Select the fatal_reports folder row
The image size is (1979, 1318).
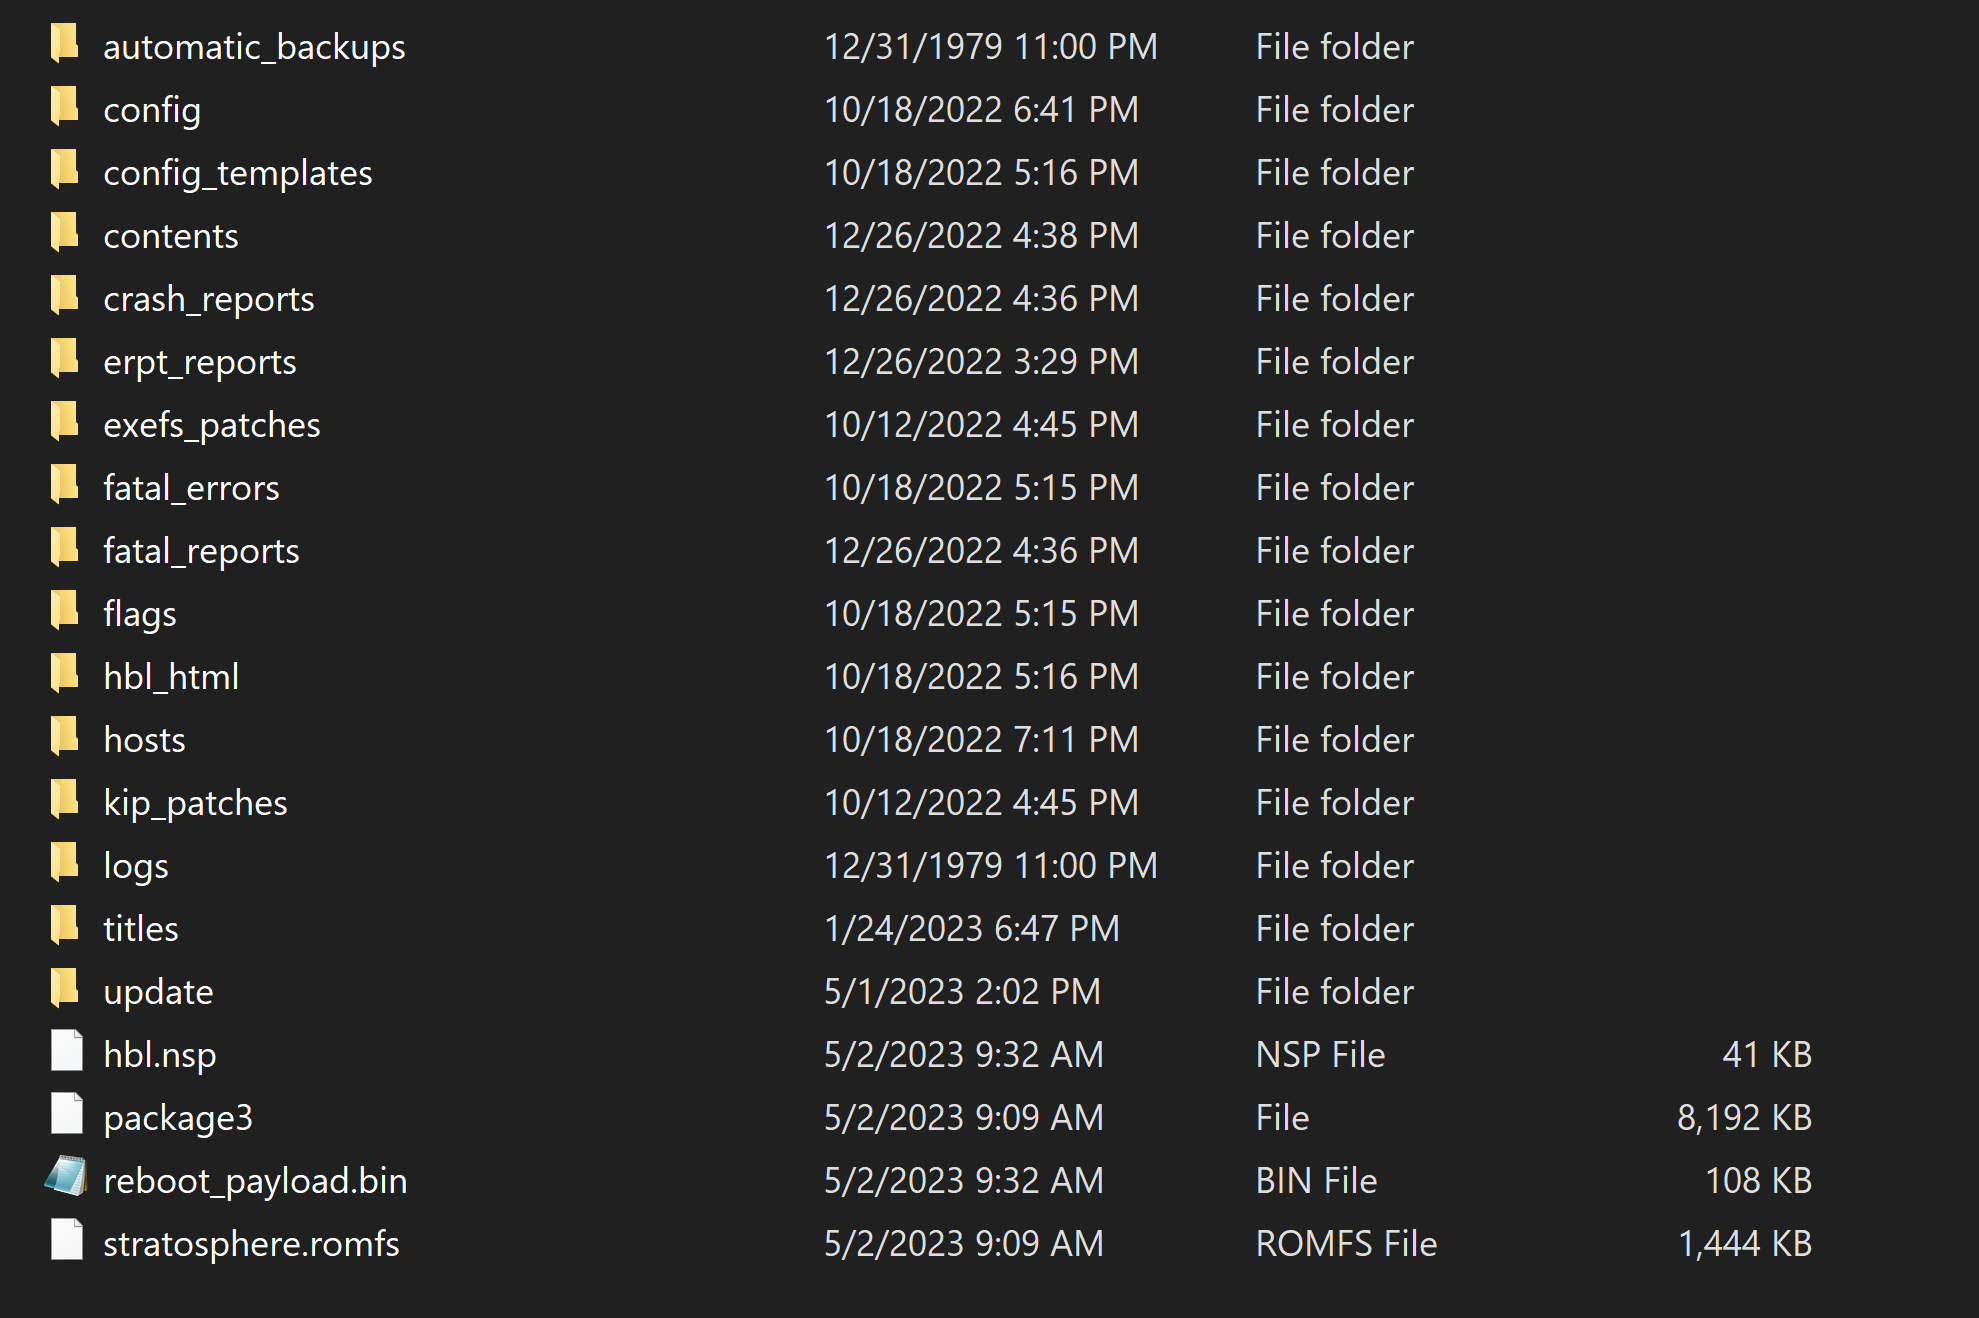pos(930,551)
